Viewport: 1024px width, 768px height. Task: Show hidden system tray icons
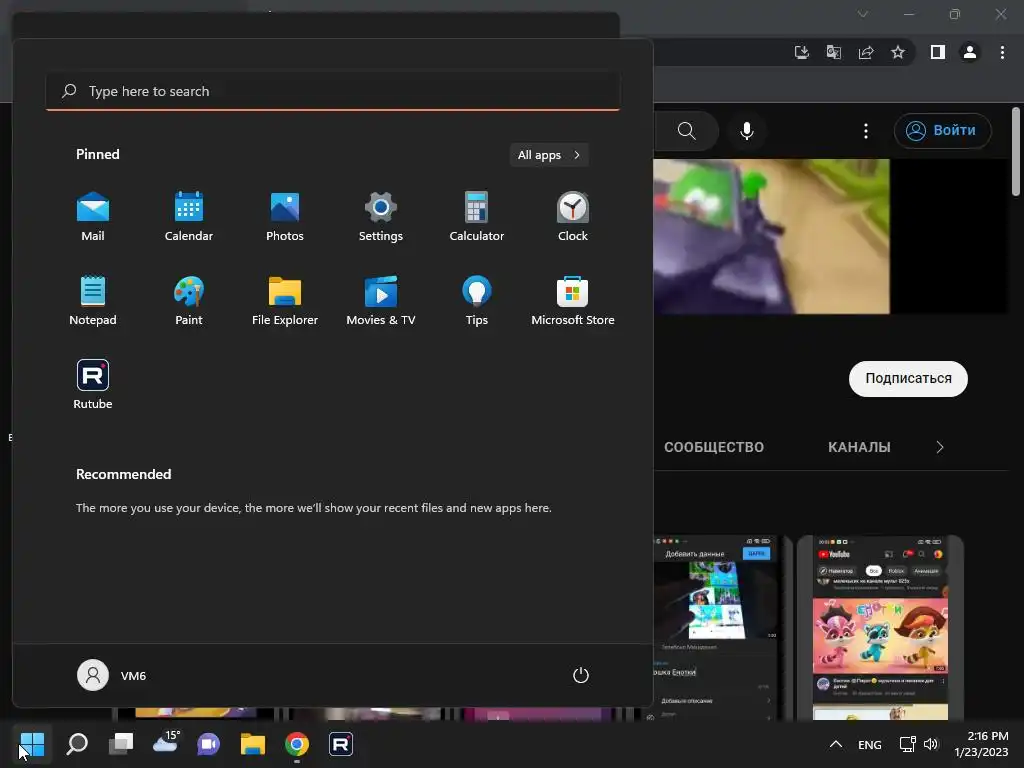point(835,744)
